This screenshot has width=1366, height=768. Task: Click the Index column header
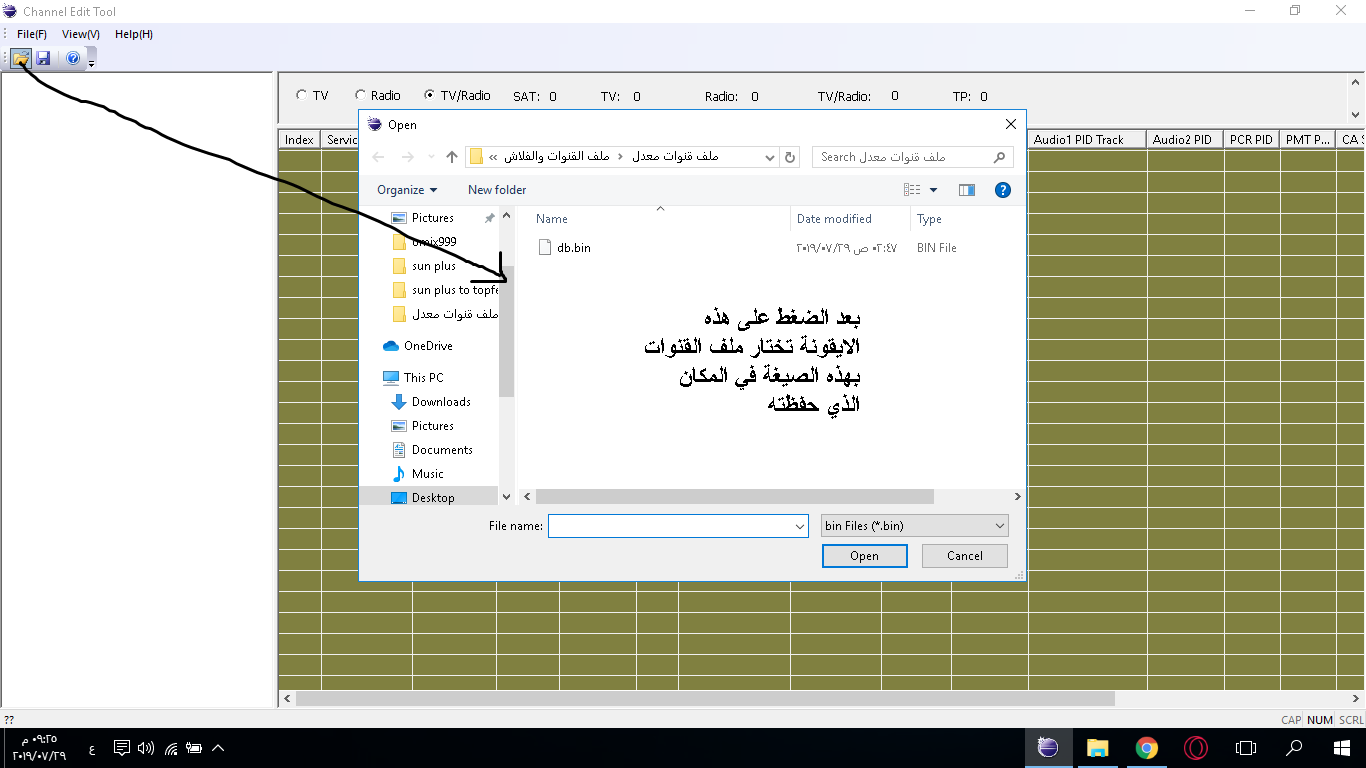pyautogui.click(x=299, y=140)
